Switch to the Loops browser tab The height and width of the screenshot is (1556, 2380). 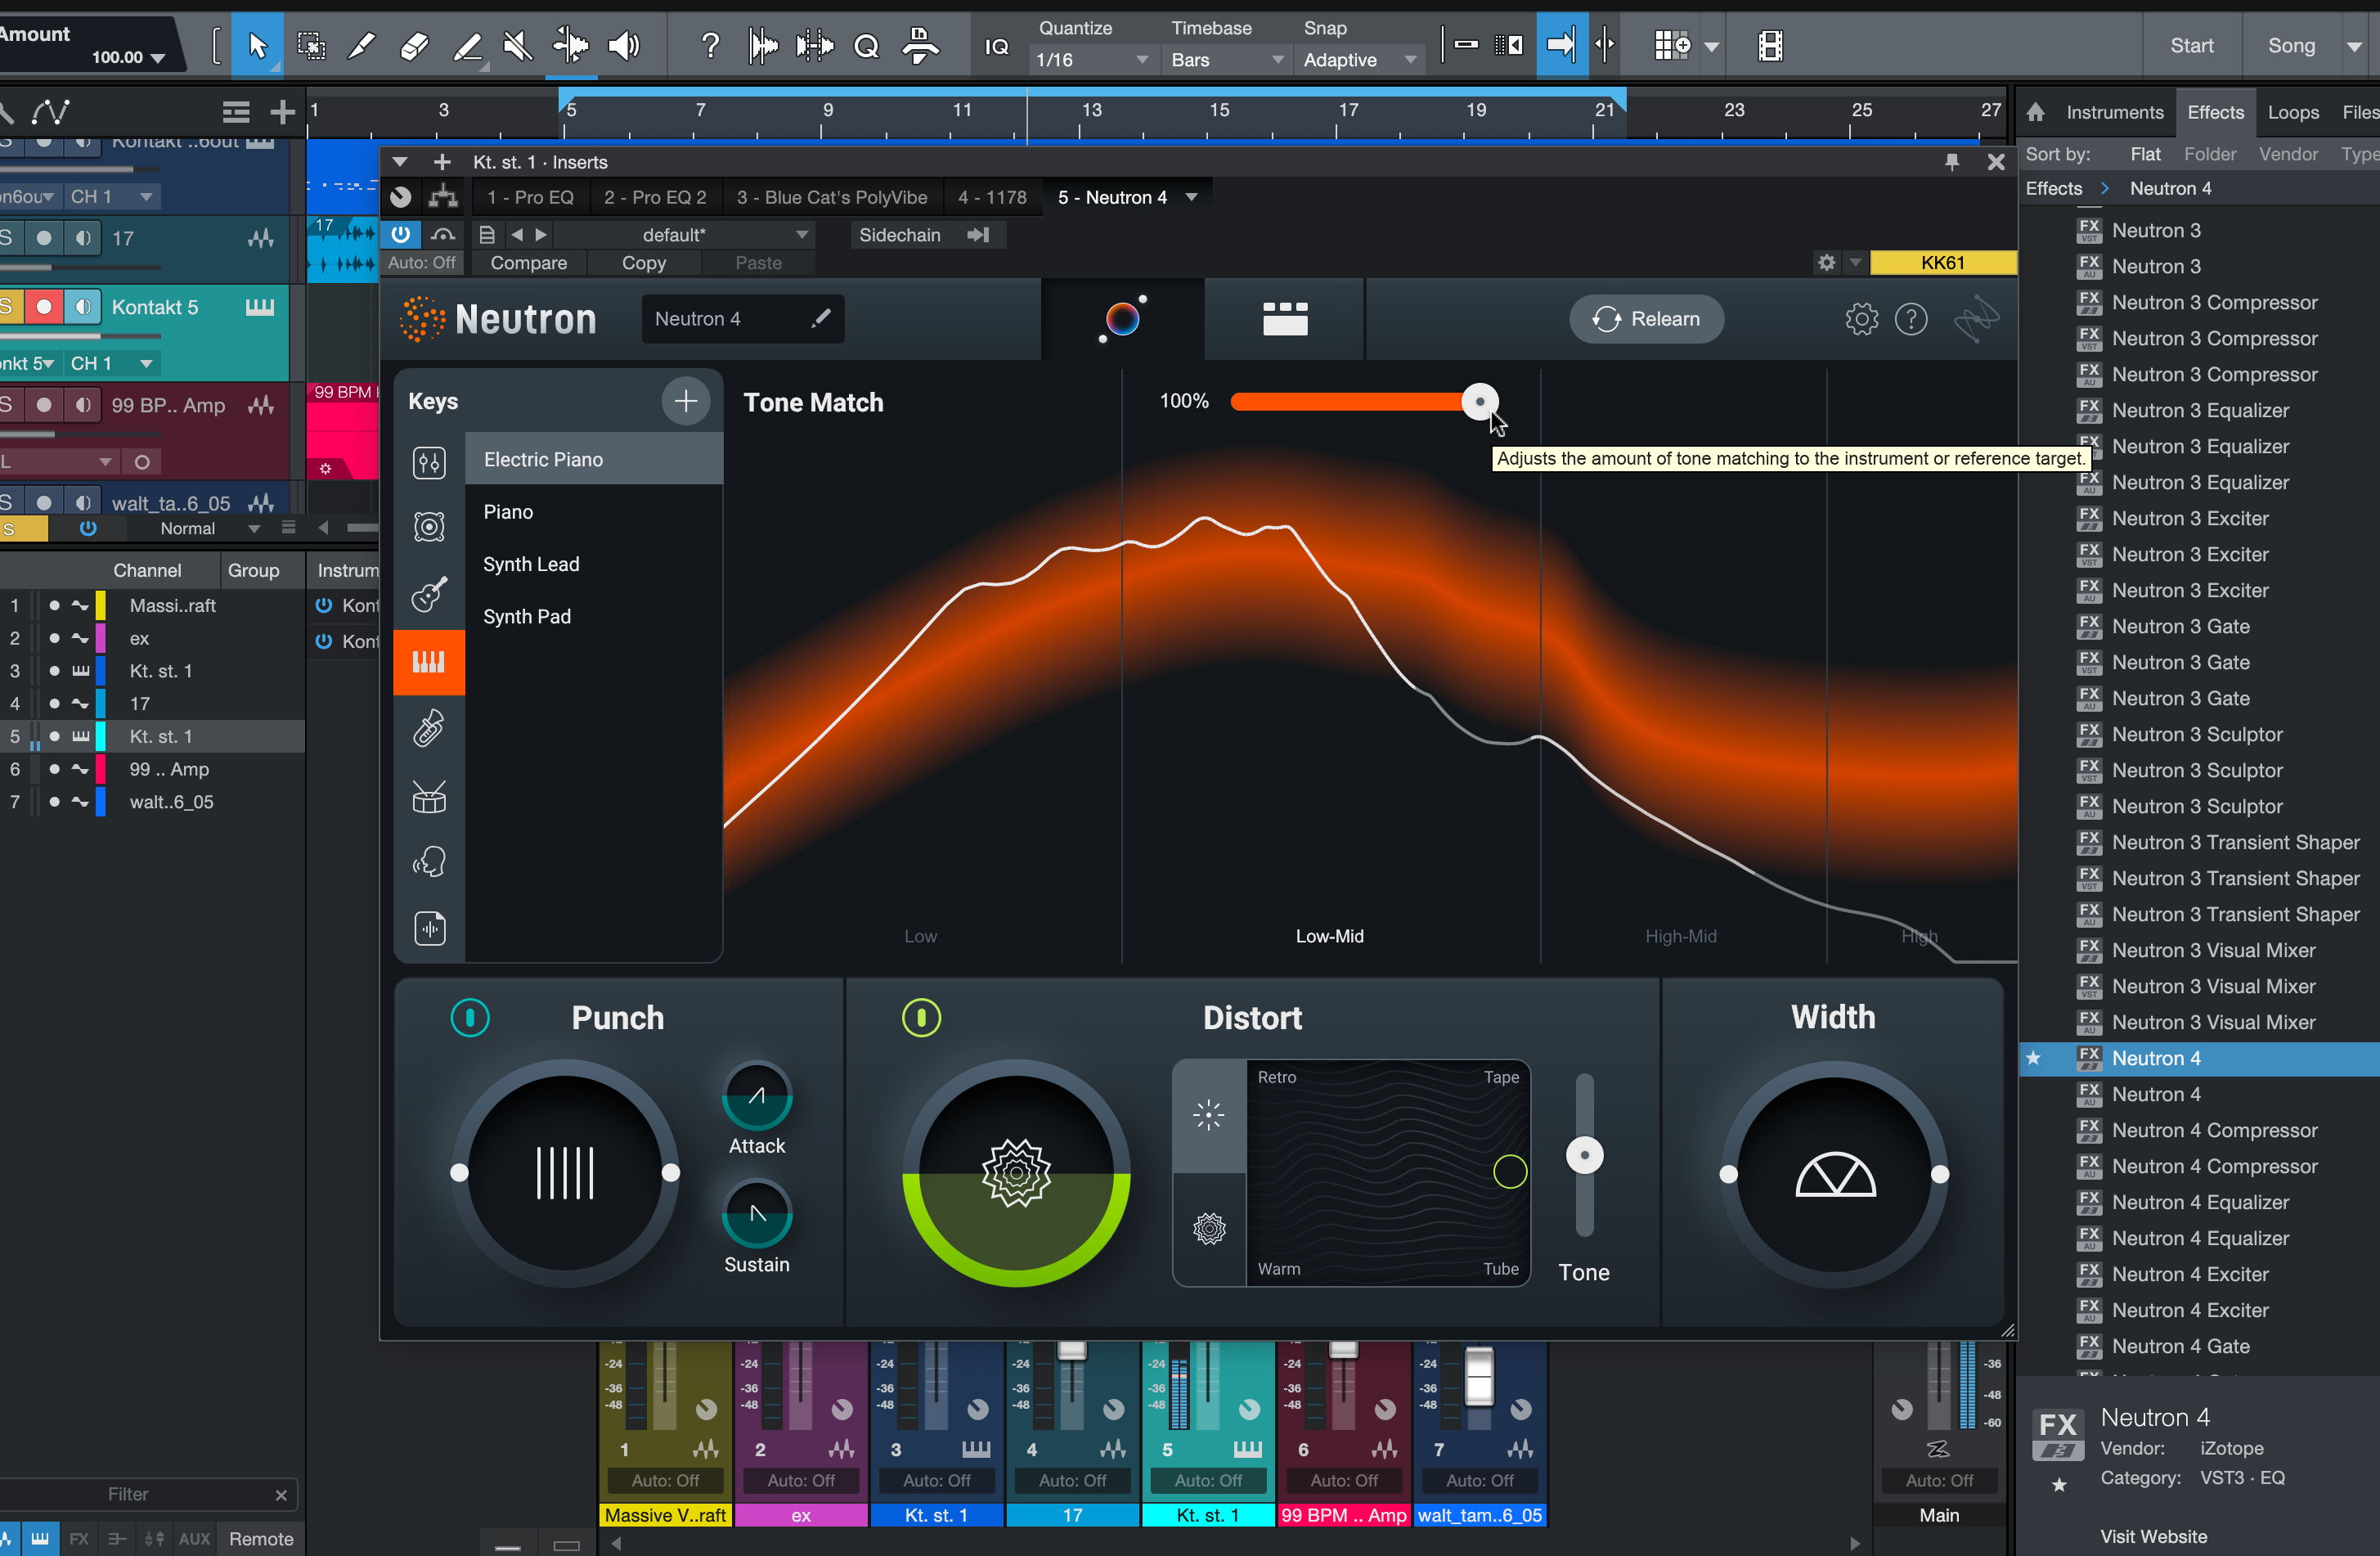[2292, 112]
